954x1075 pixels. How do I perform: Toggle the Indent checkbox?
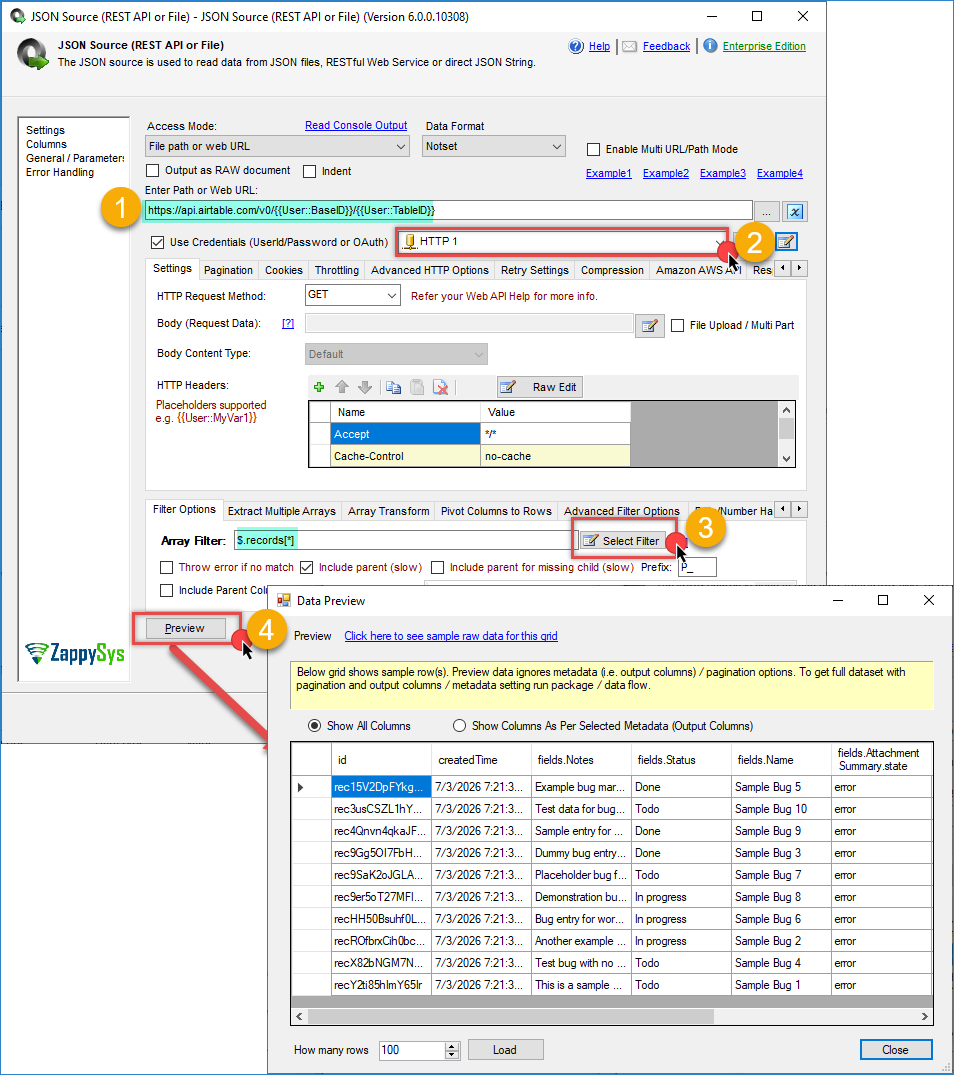click(x=310, y=171)
